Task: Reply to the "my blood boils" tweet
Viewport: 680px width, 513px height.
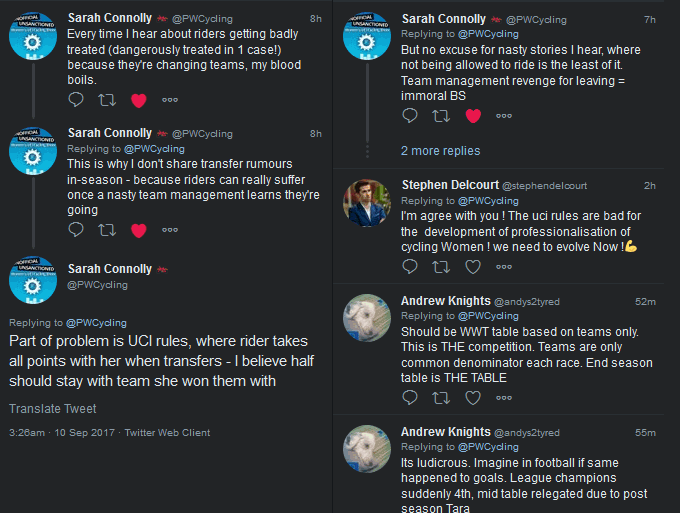Action: pyautogui.click(x=77, y=99)
